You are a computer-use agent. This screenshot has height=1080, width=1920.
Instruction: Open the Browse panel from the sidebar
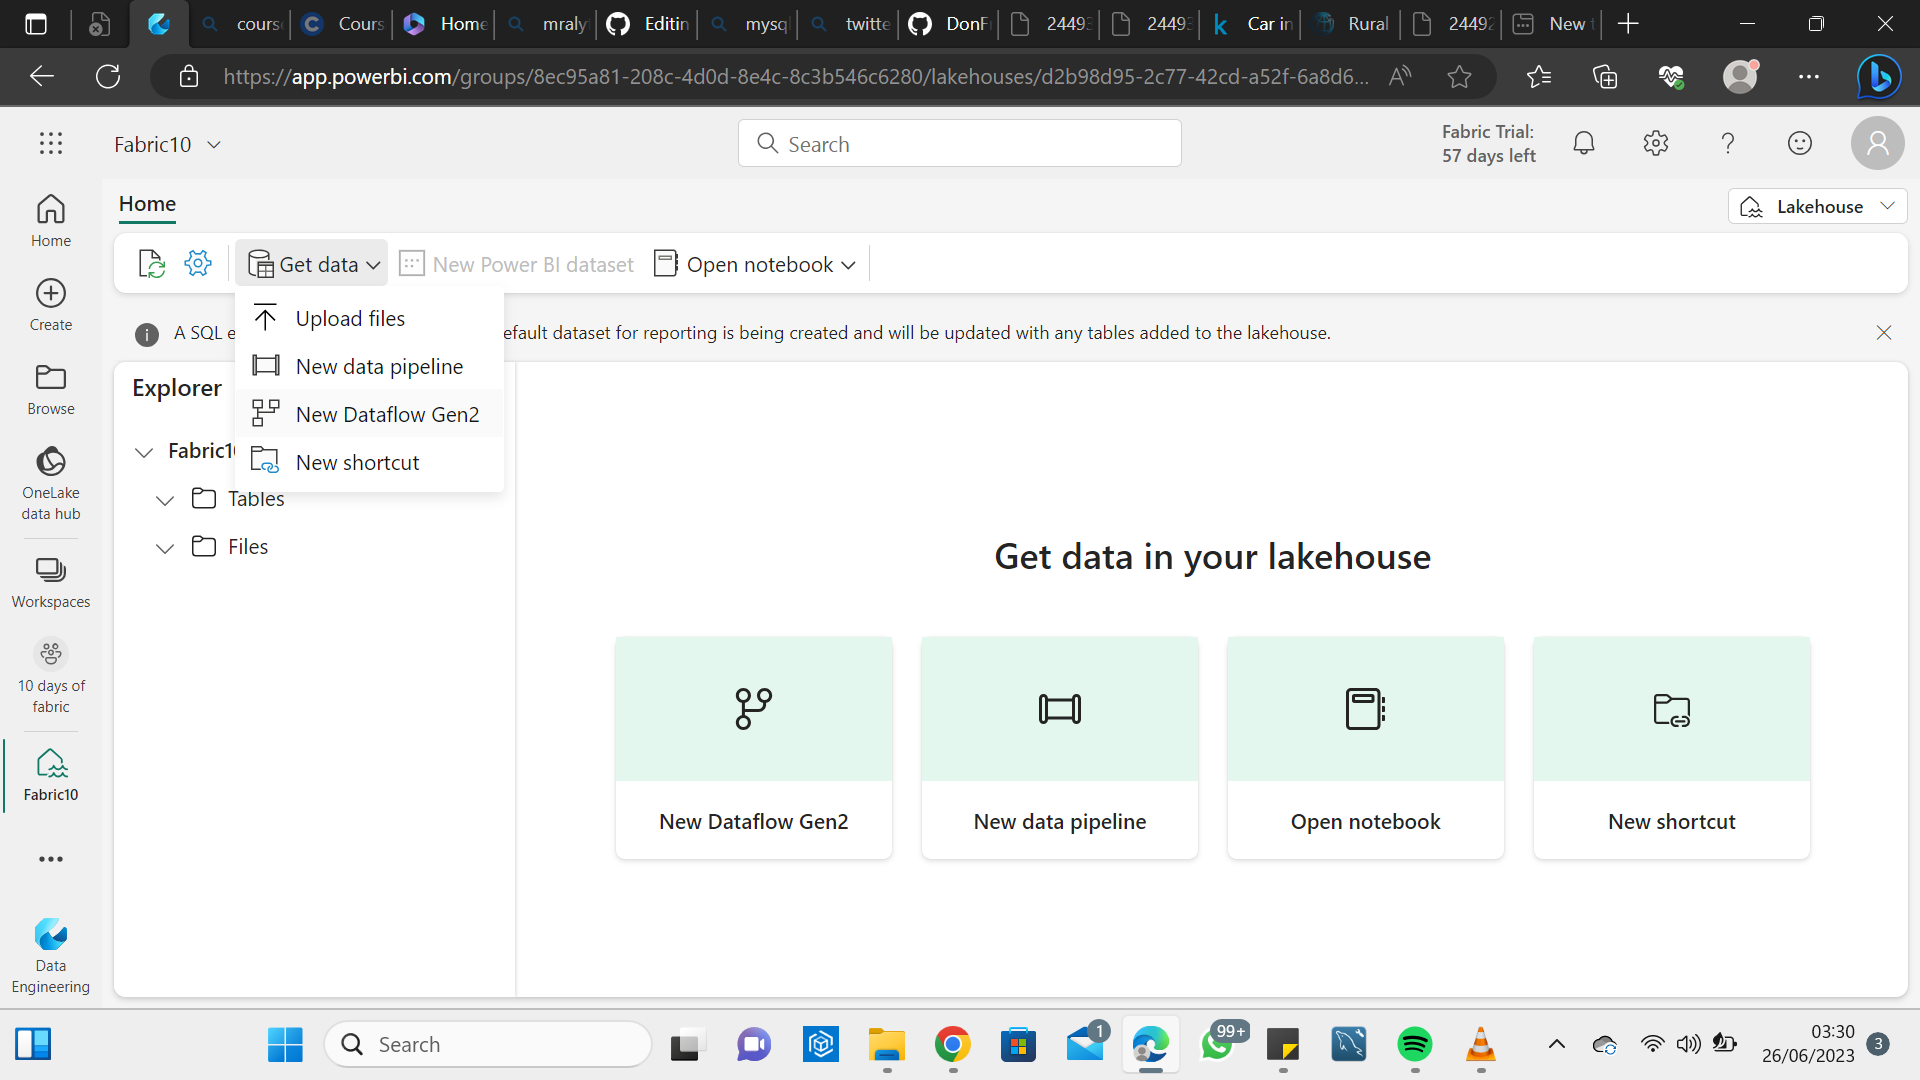(50, 388)
